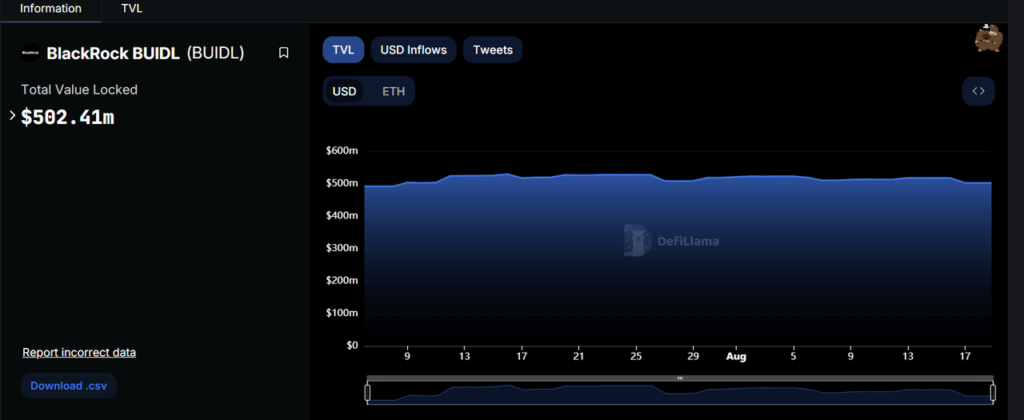This screenshot has width=1024, height=420.
Task: Click the llama mascot avatar icon
Action: click(x=989, y=39)
